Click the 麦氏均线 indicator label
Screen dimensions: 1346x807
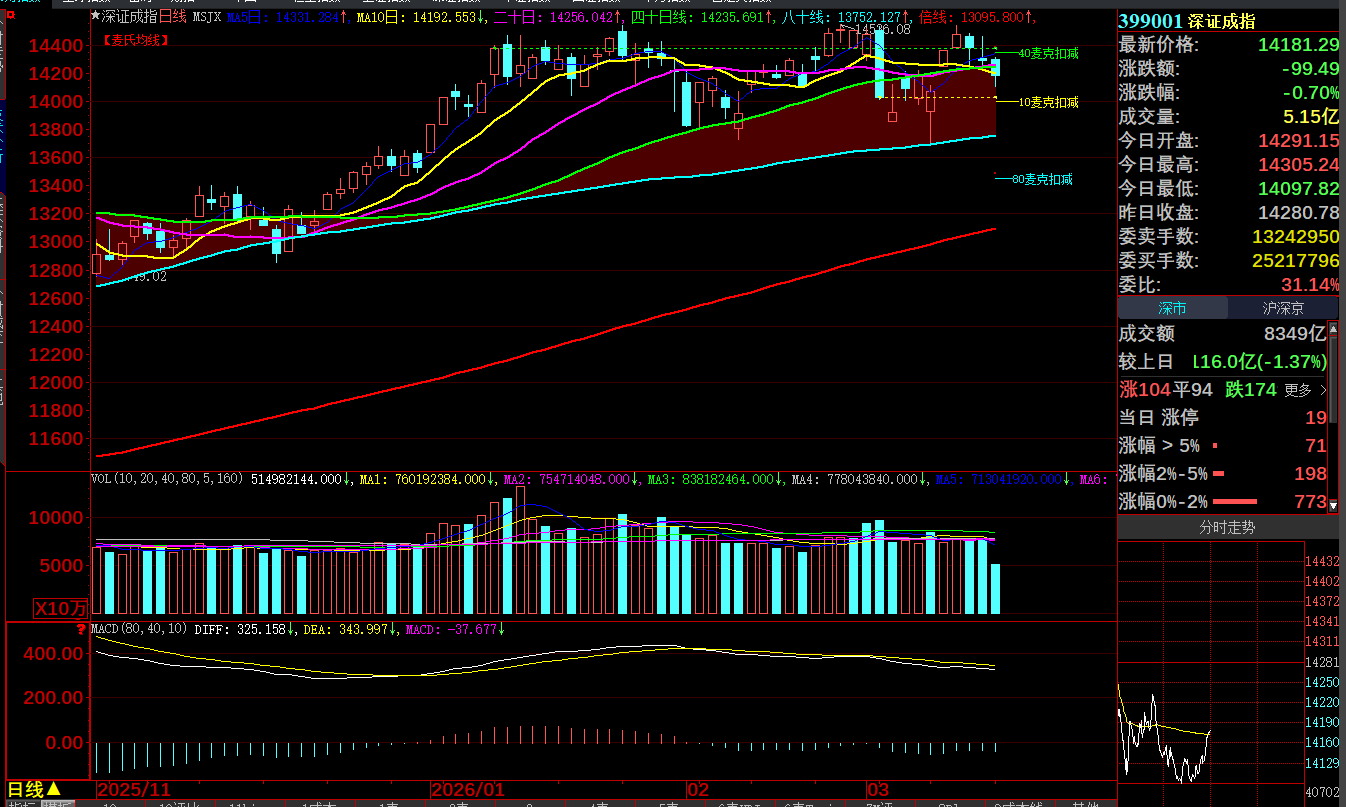coord(136,40)
